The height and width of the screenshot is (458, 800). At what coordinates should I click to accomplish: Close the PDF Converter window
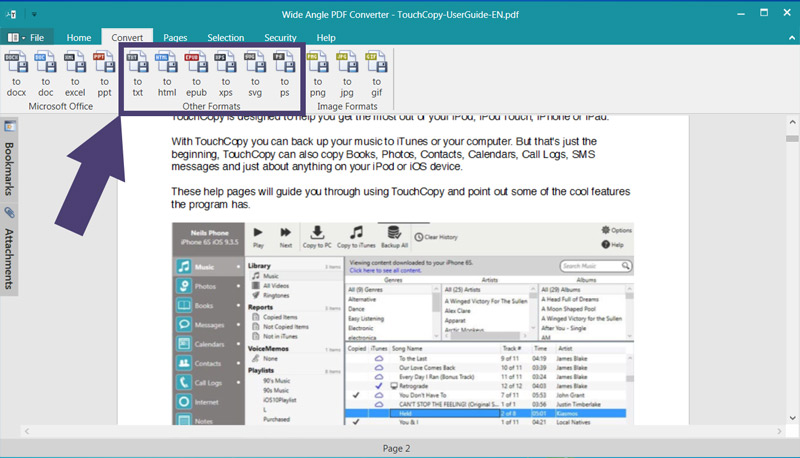coord(787,13)
